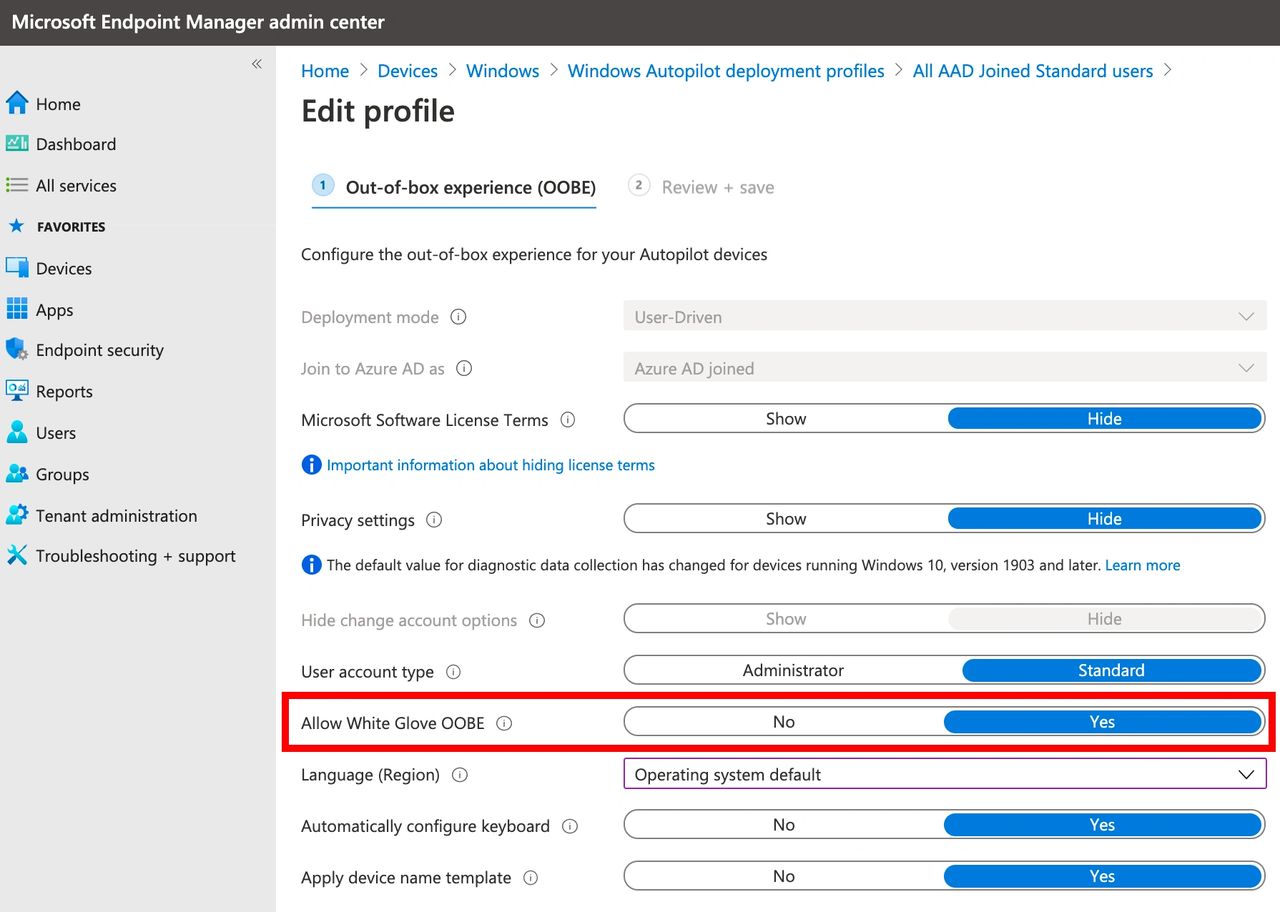This screenshot has height=912, width=1280.
Task: Click info icon next to Allow White Glove OOBE
Action: [x=504, y=723]
